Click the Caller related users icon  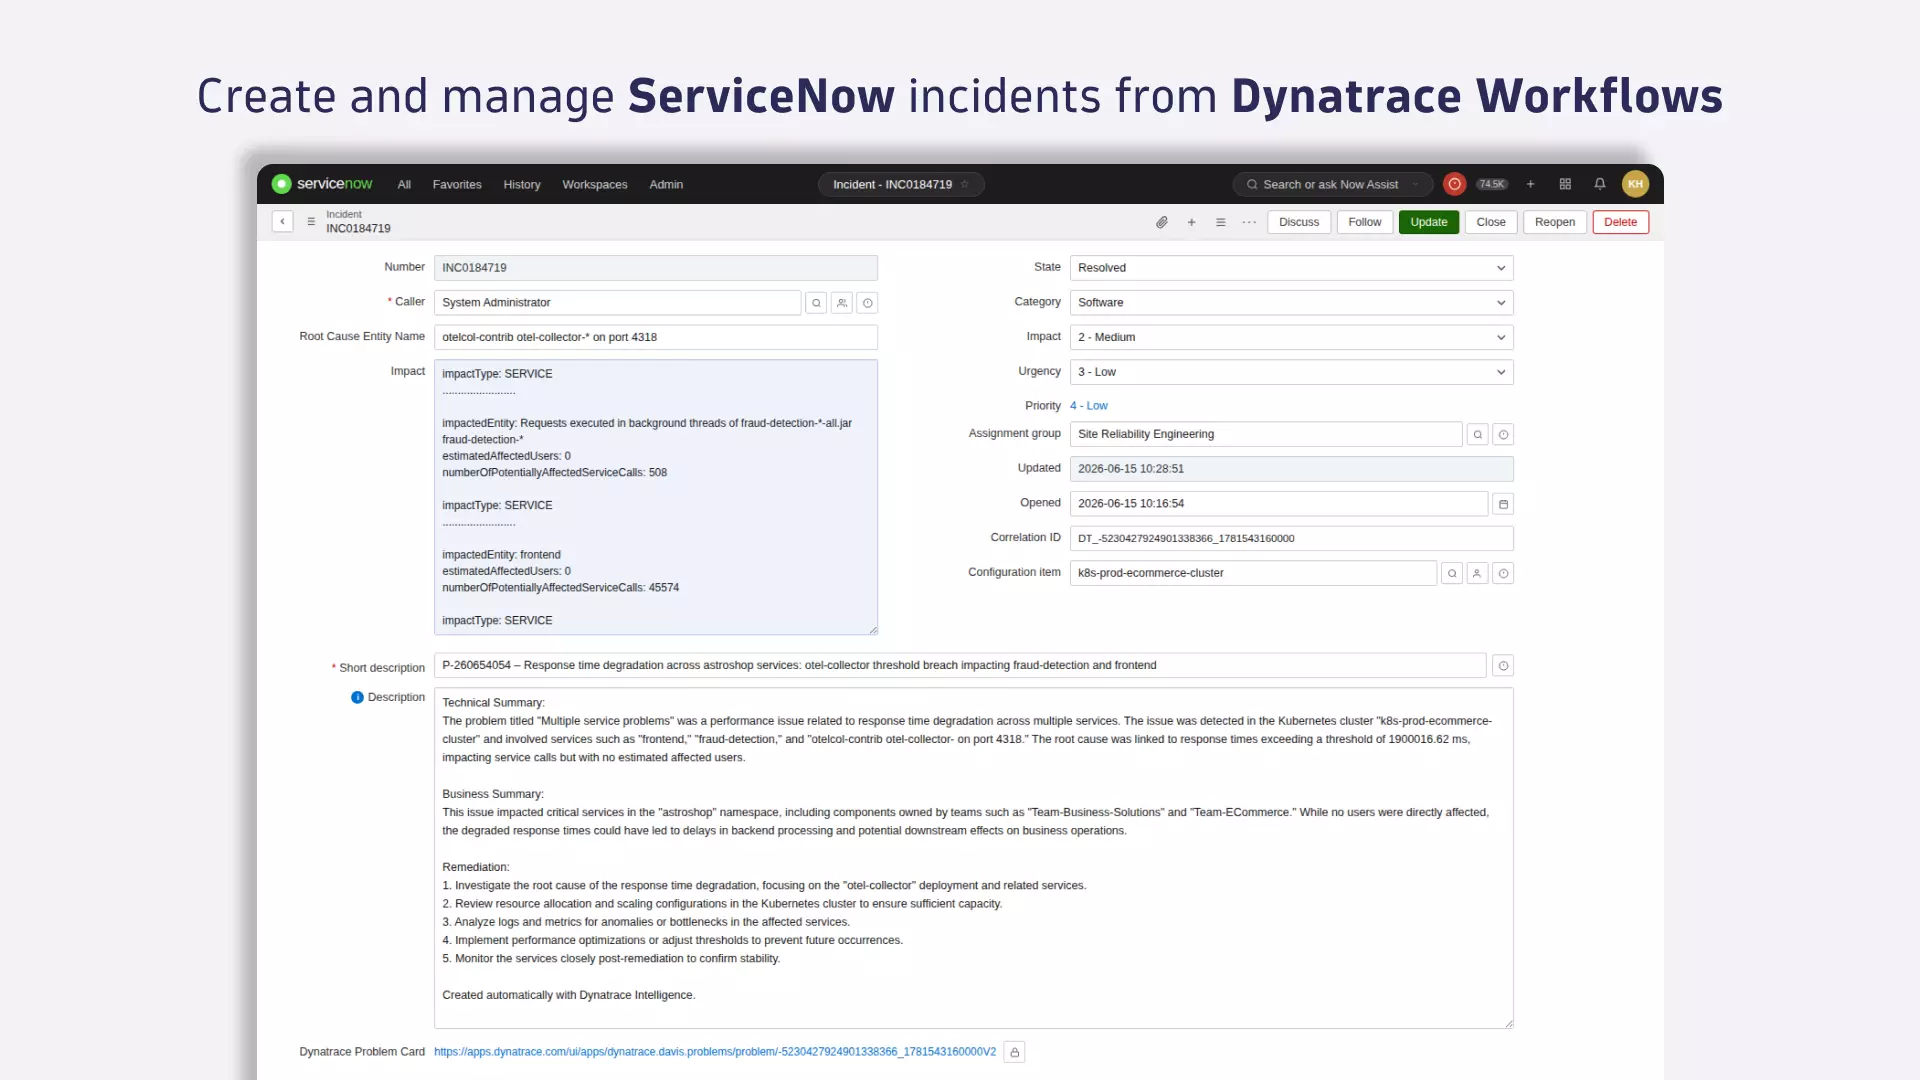(842, 303)
